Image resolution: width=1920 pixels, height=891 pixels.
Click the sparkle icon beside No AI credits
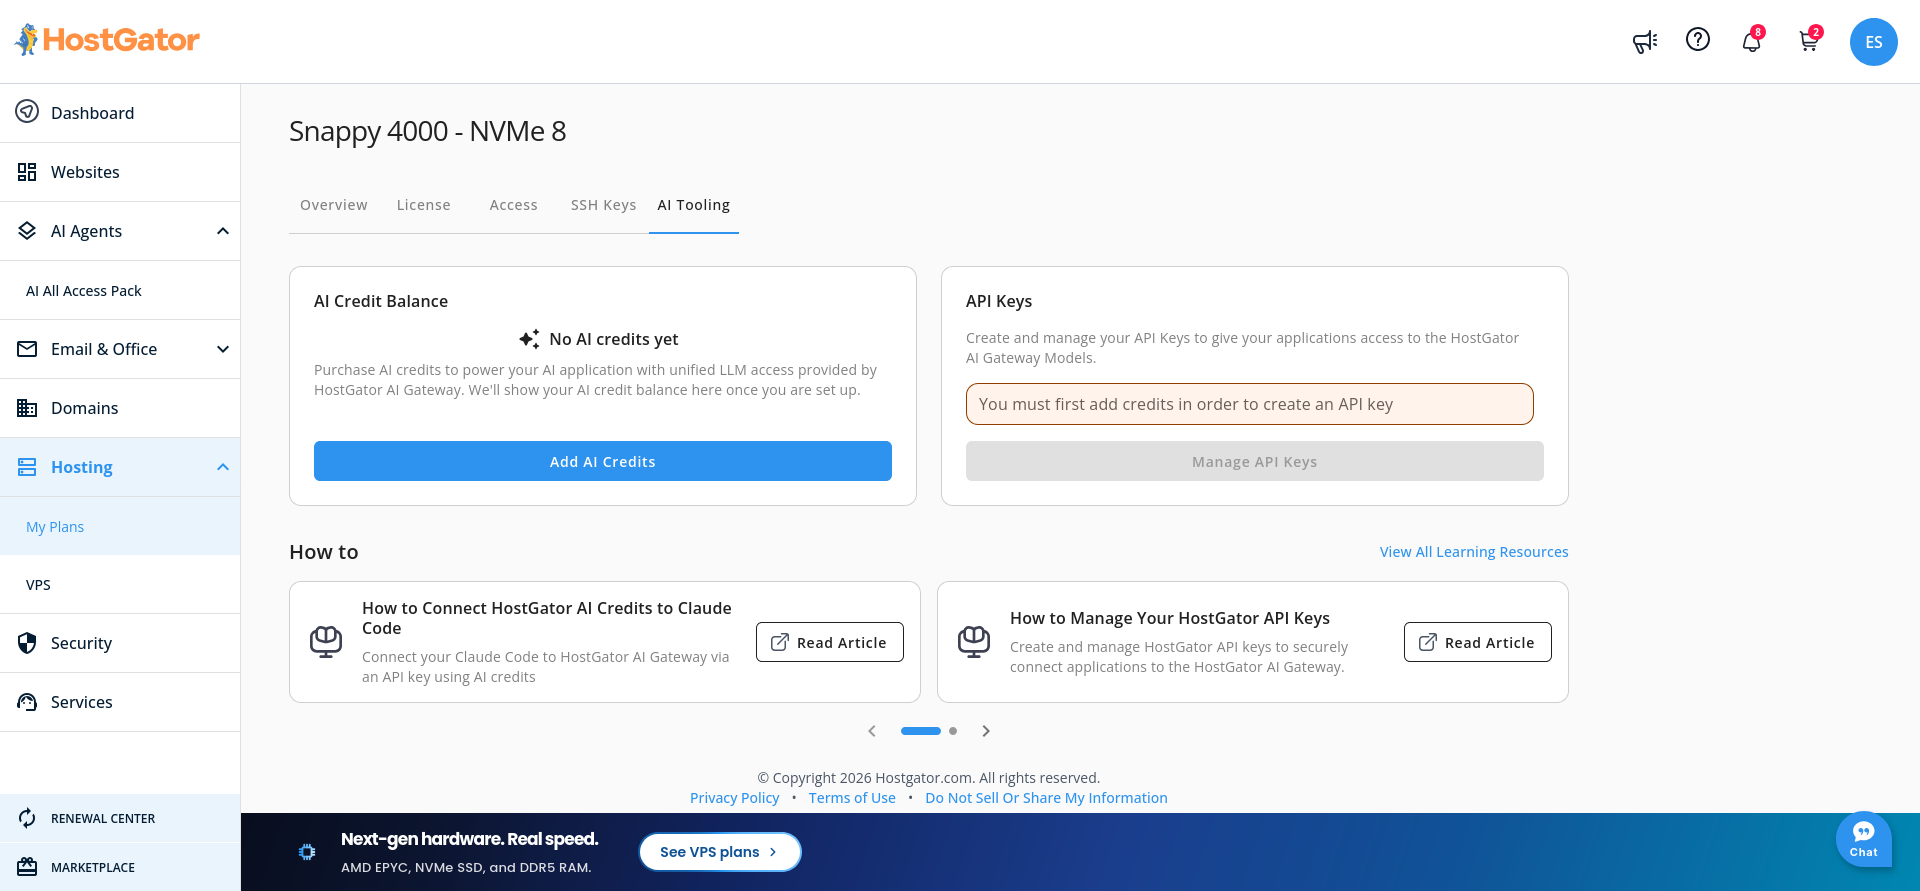coord(529,339)
